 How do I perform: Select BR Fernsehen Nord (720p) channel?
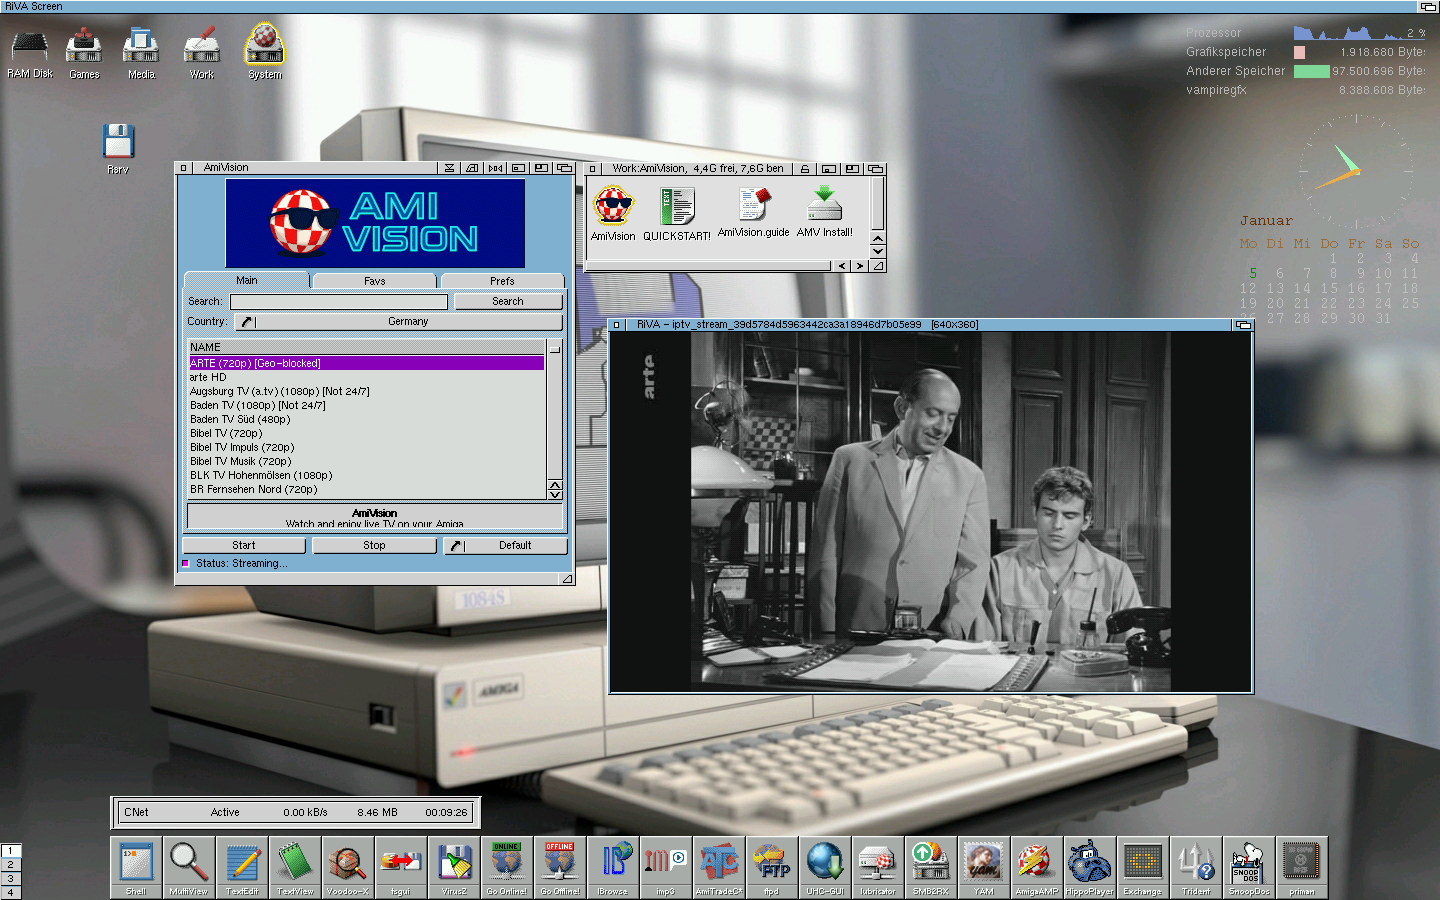pyautogui.click(x=366, y=489)
